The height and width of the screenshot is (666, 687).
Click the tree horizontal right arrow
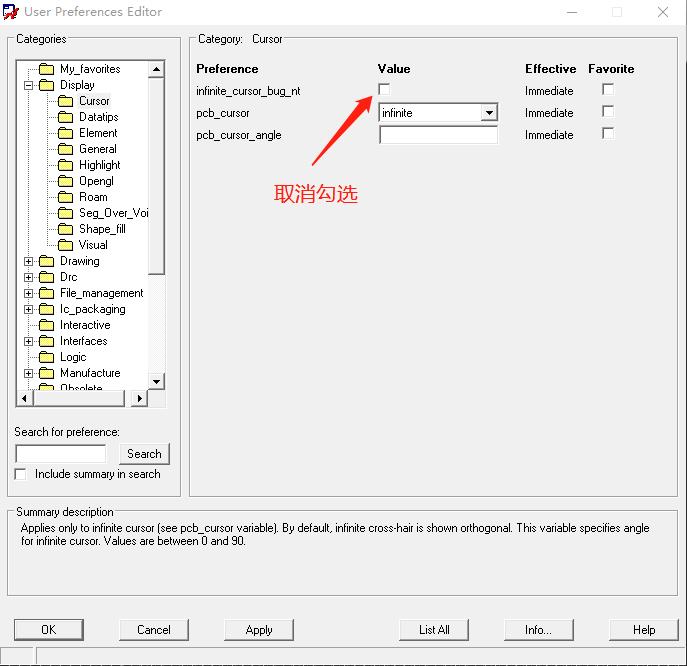coord(139,398)
